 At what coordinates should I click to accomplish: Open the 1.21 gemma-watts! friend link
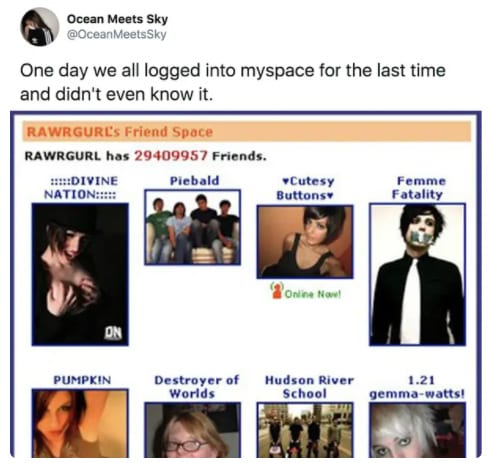417,387
